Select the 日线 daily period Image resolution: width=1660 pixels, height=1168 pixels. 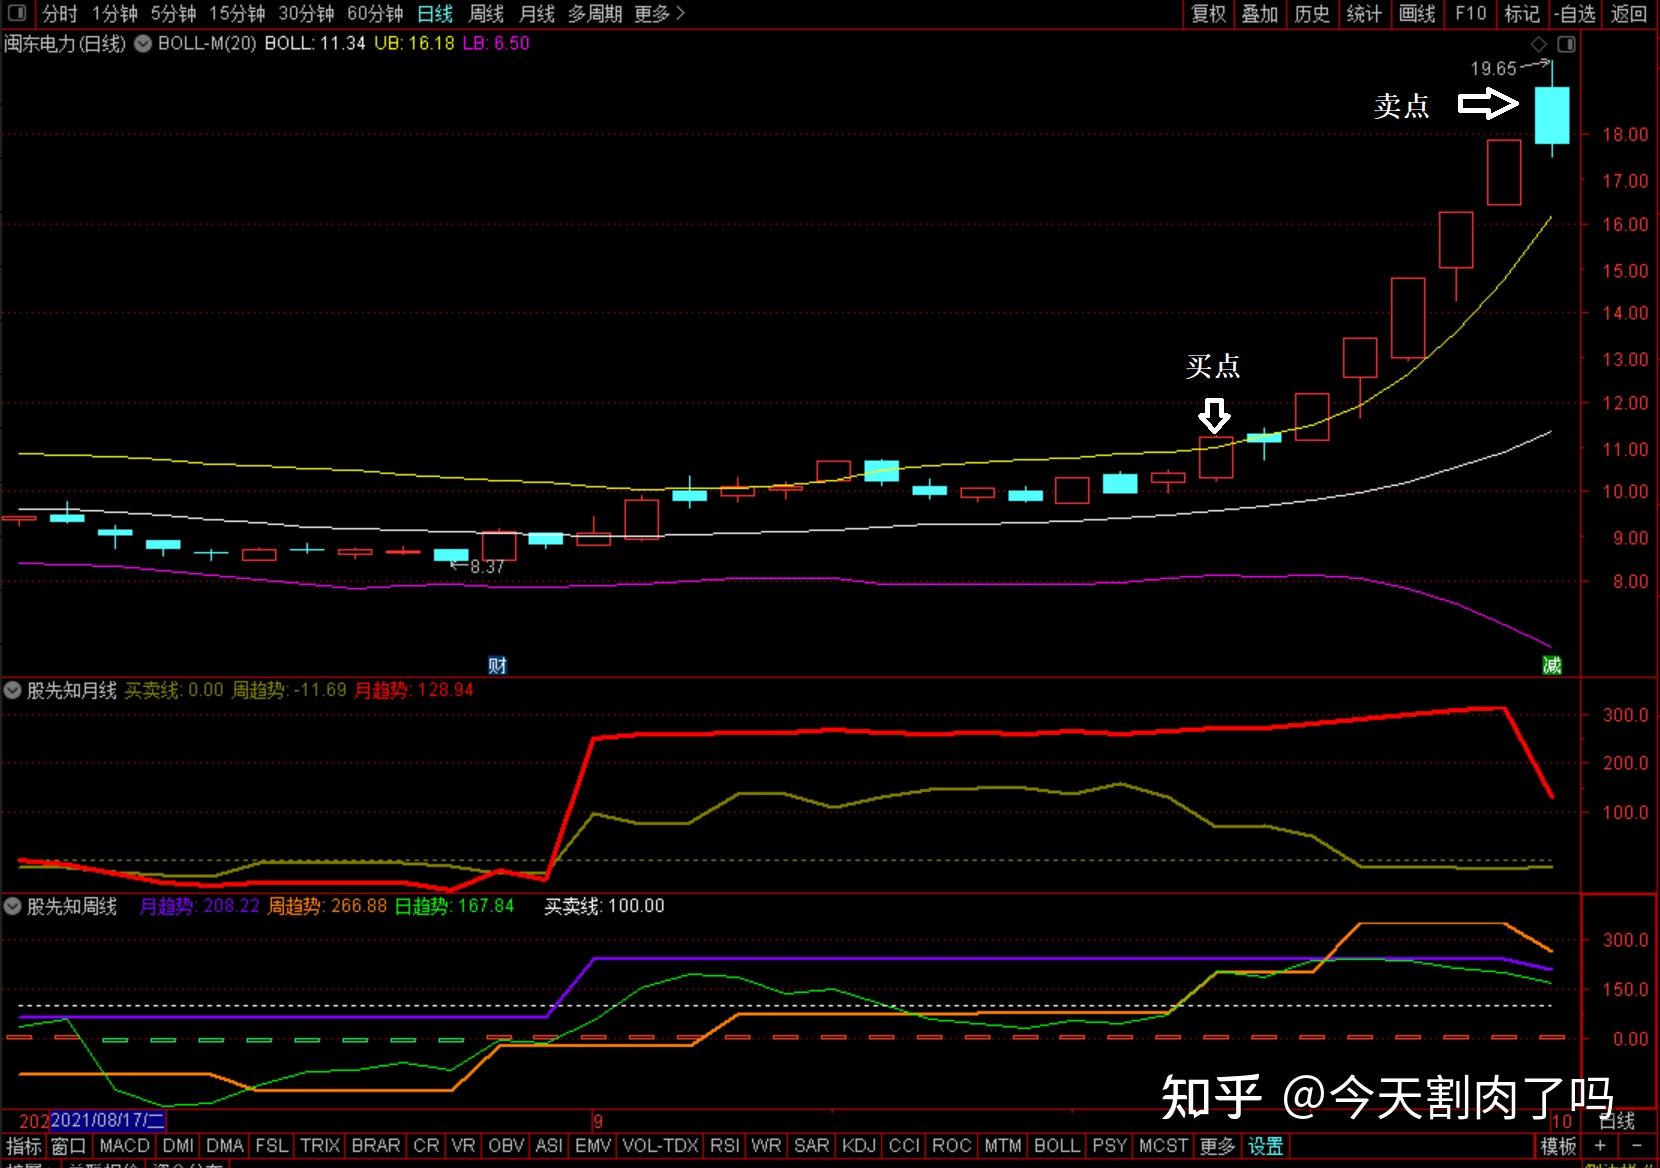[x=435, y=13]
